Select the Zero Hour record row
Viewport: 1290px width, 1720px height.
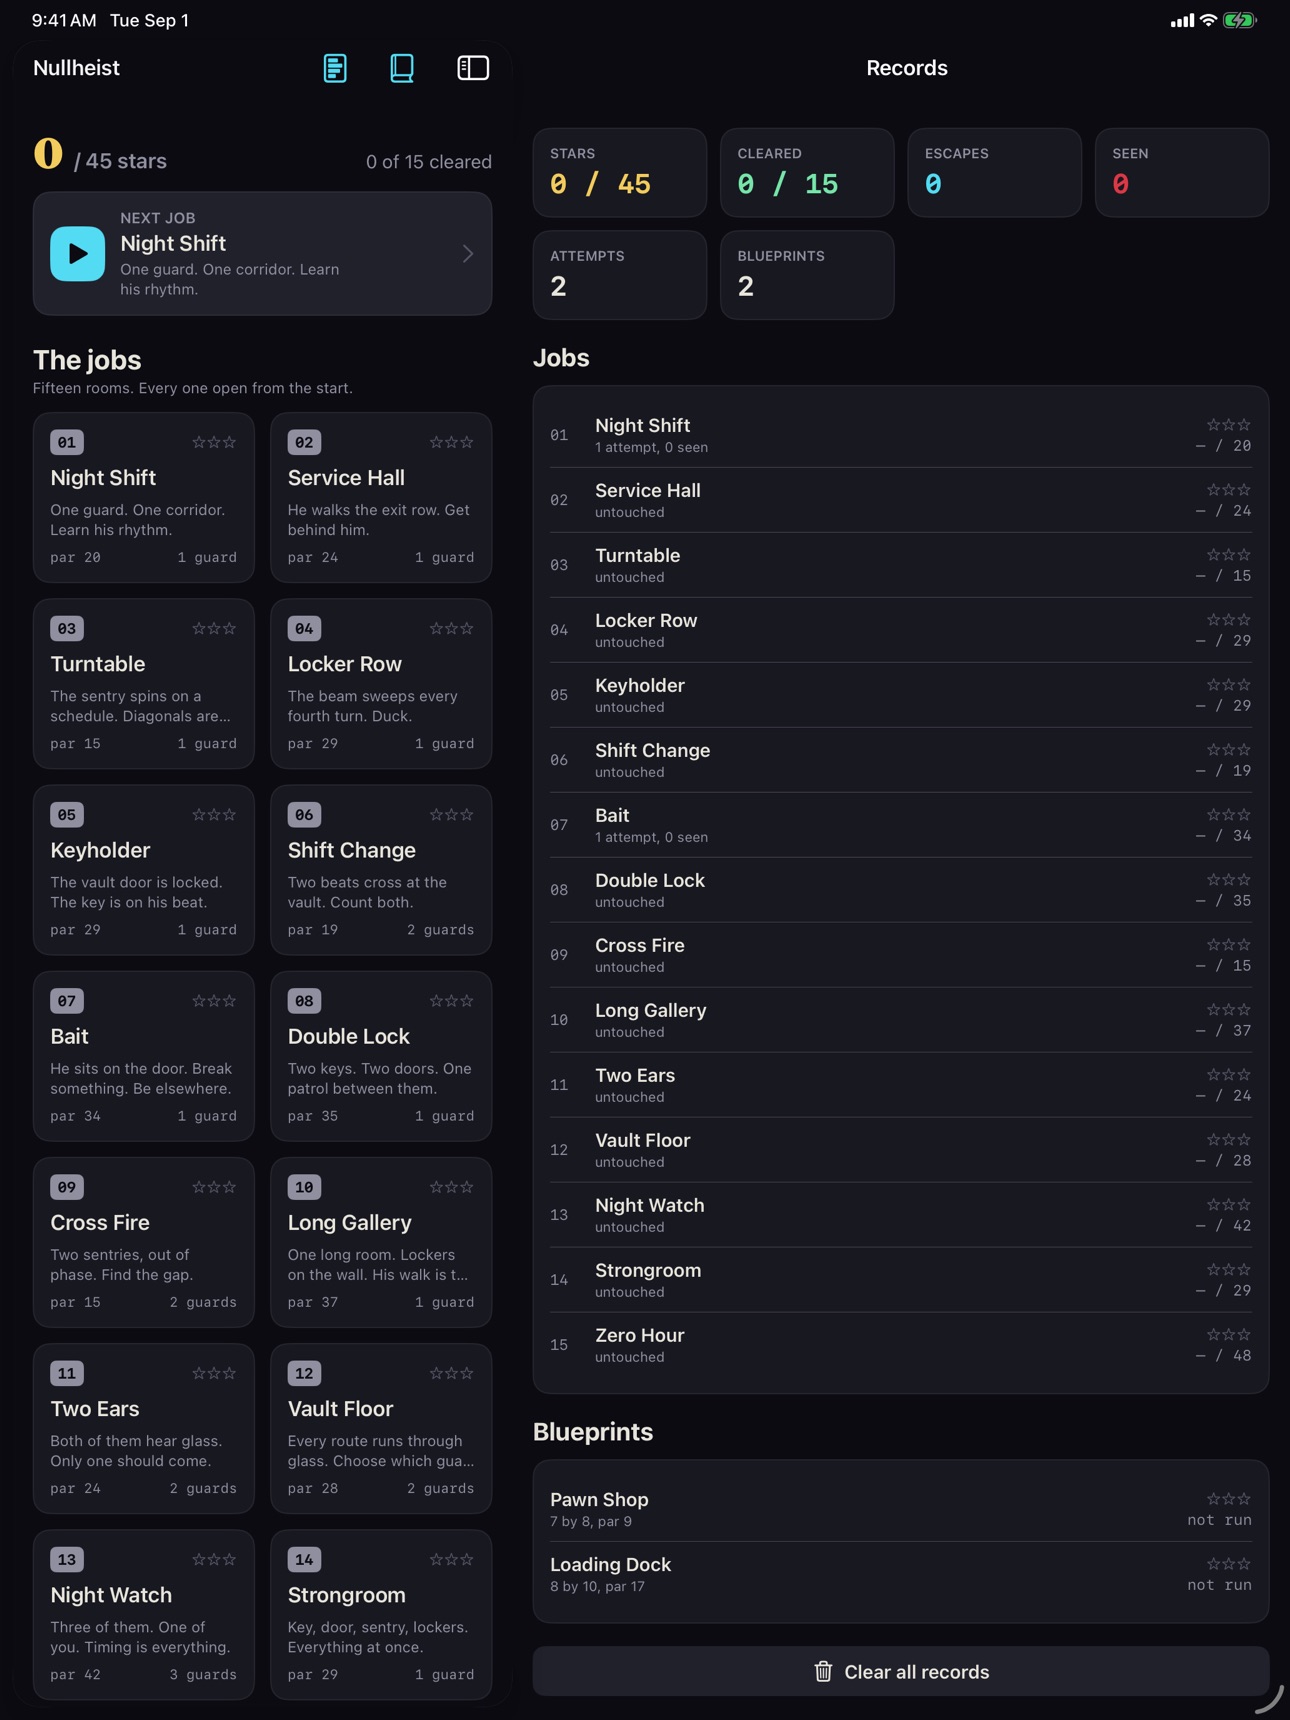pos(901,1345)
